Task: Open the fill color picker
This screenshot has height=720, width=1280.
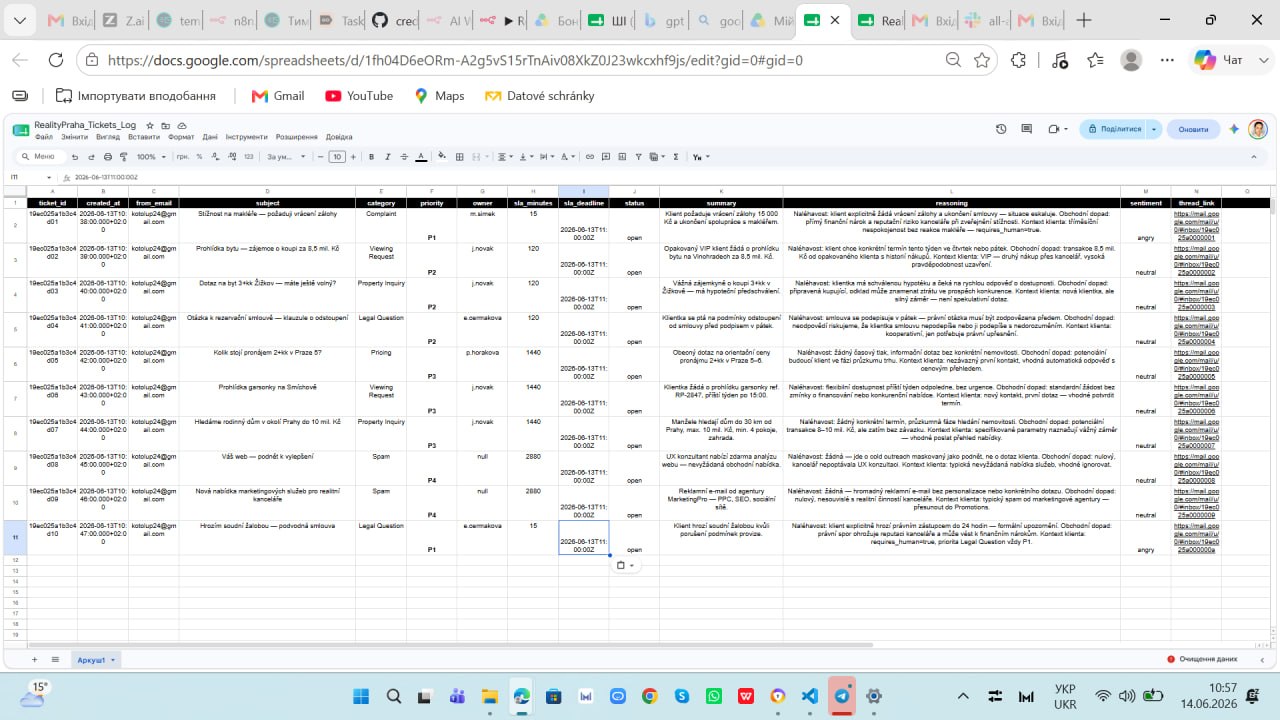Action: click(x=443, y=157)
